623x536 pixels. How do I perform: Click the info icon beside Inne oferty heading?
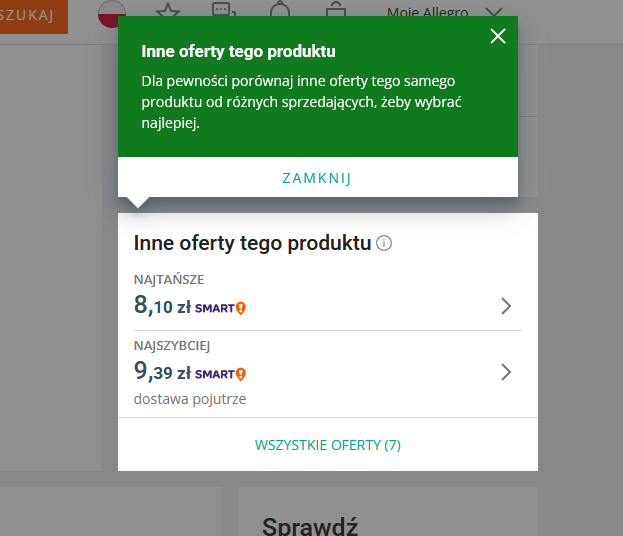tap(384, 243)
